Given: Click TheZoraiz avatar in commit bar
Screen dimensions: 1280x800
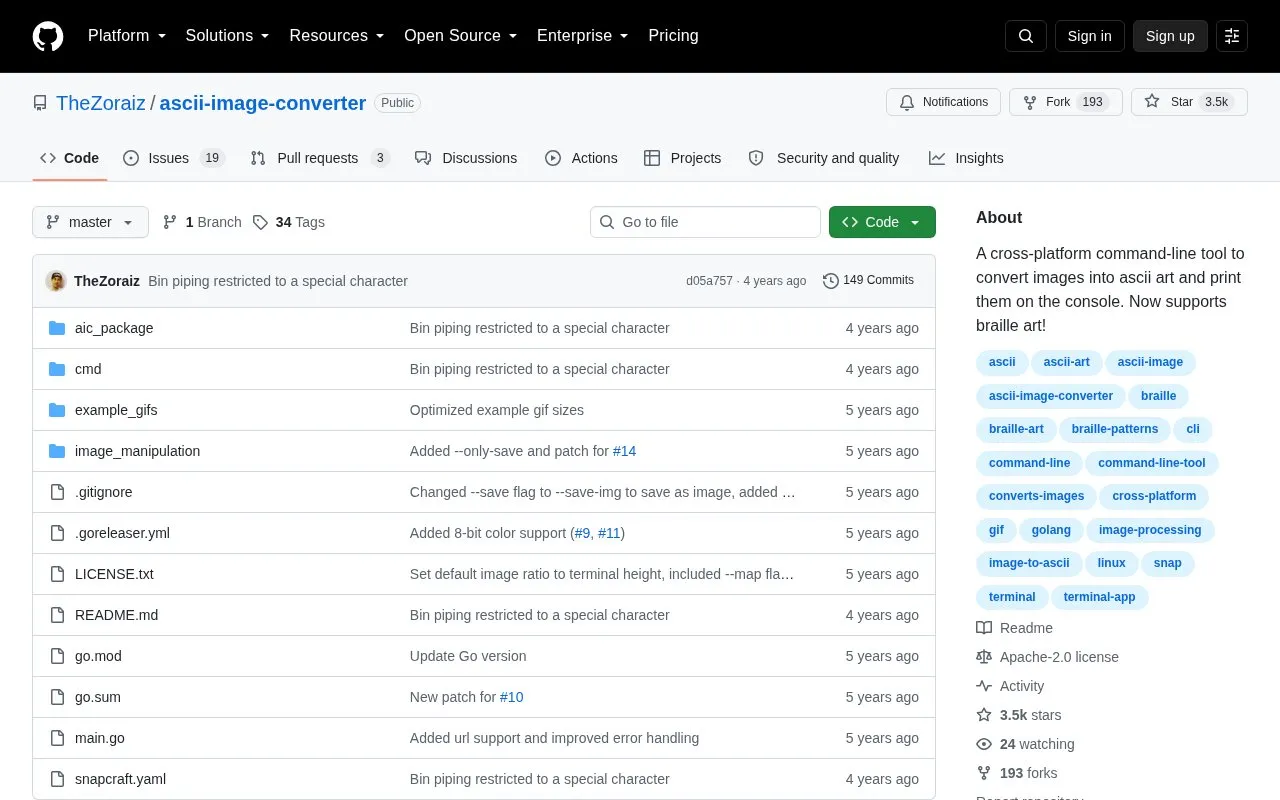Looking at the screenshot, I should tap(56, 281).
